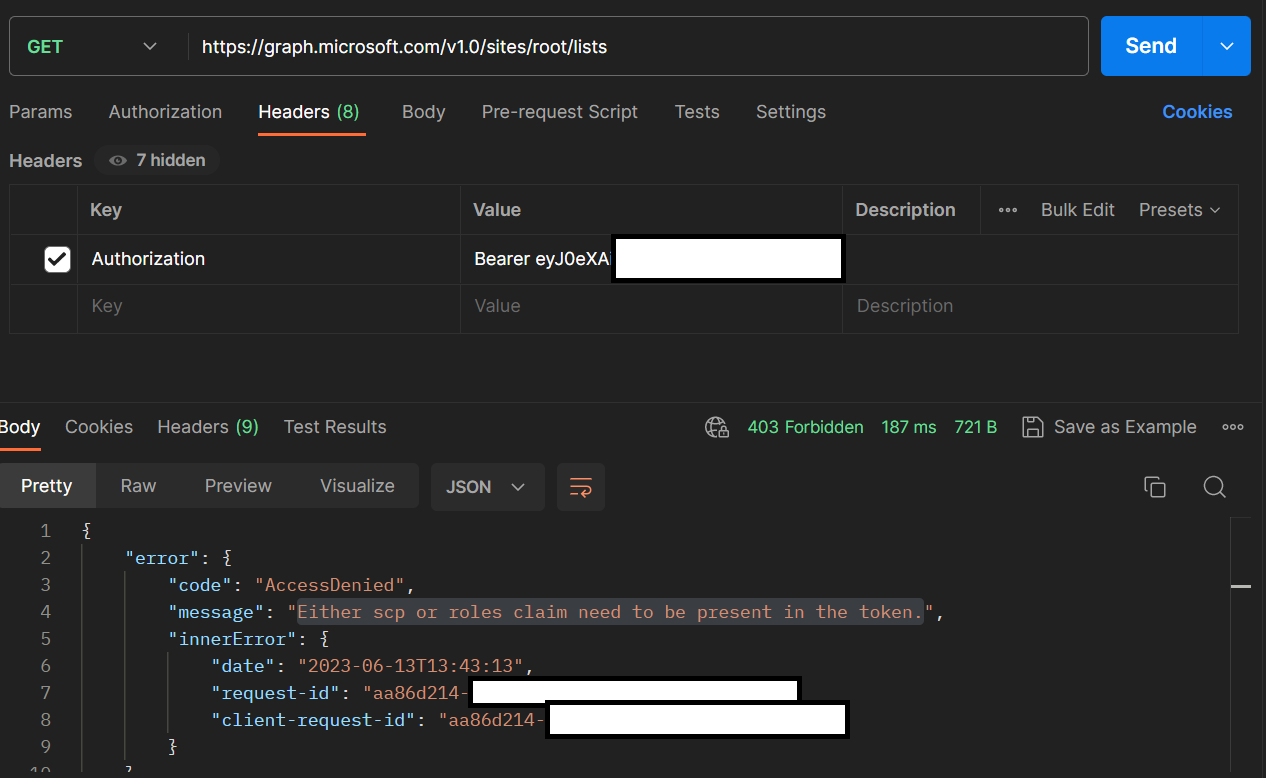The image size is (1266, 778).
Task: Switch to Visualize view
Action: 357,486
